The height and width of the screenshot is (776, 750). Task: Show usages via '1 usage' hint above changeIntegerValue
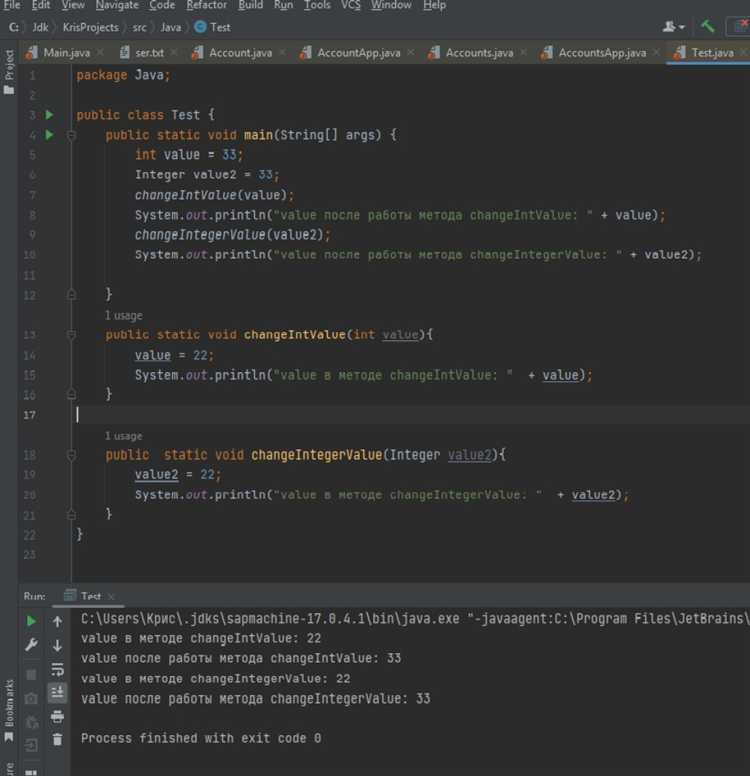[x=123, y=436]
